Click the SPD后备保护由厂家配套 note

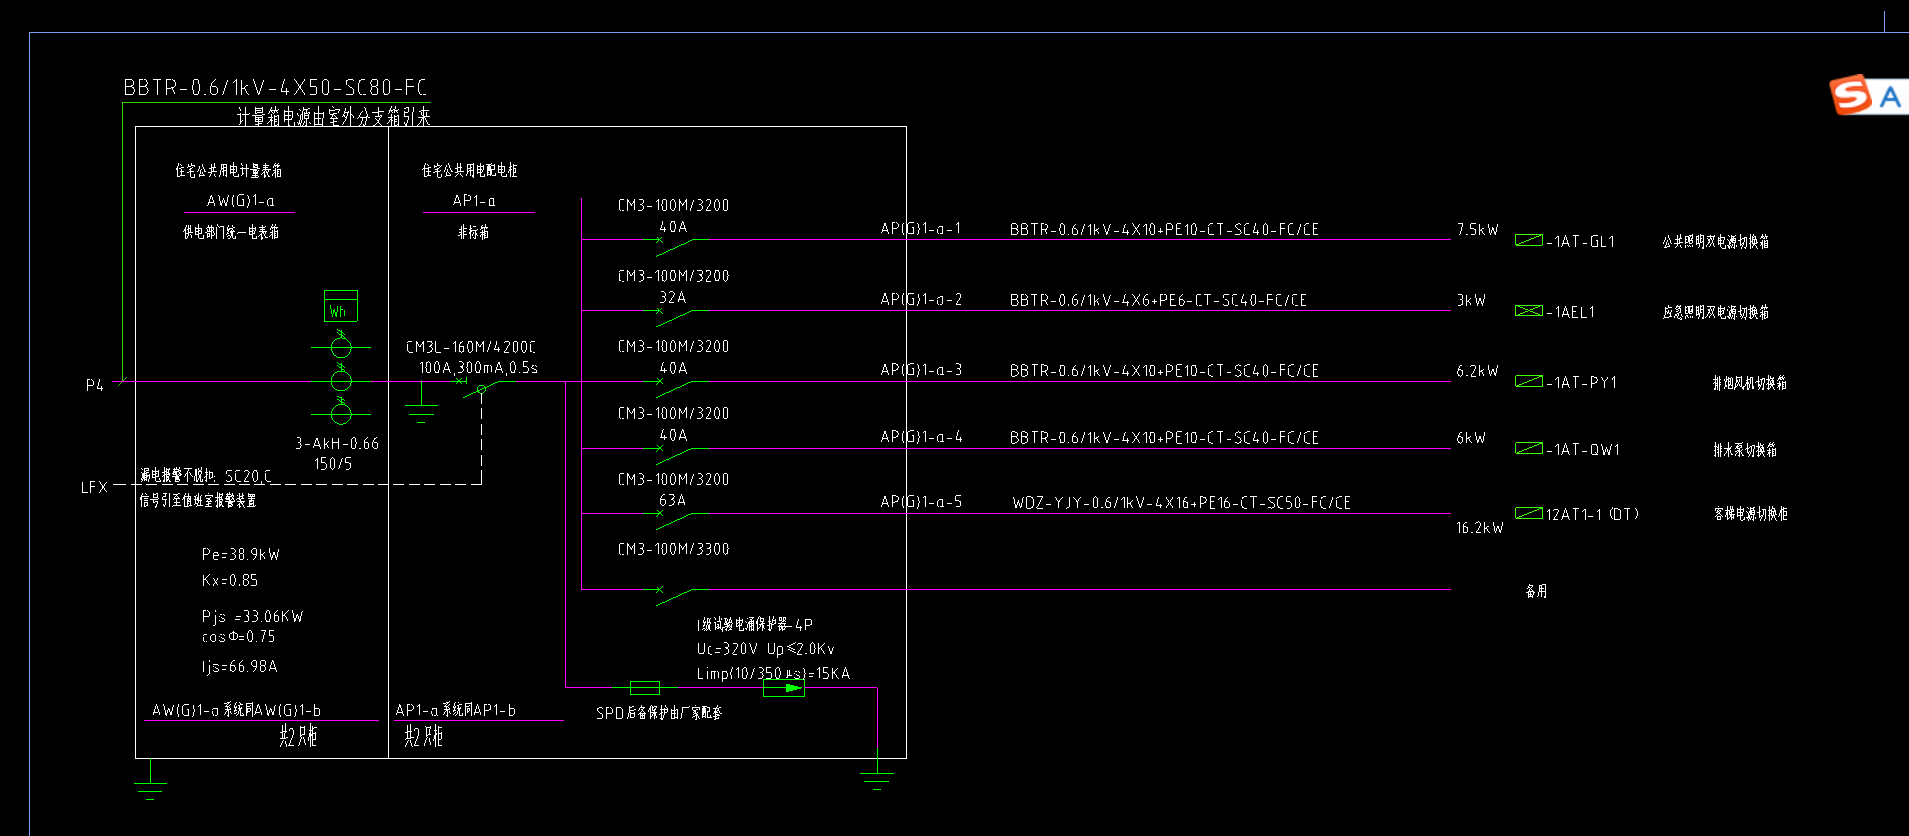click(659, 713)
